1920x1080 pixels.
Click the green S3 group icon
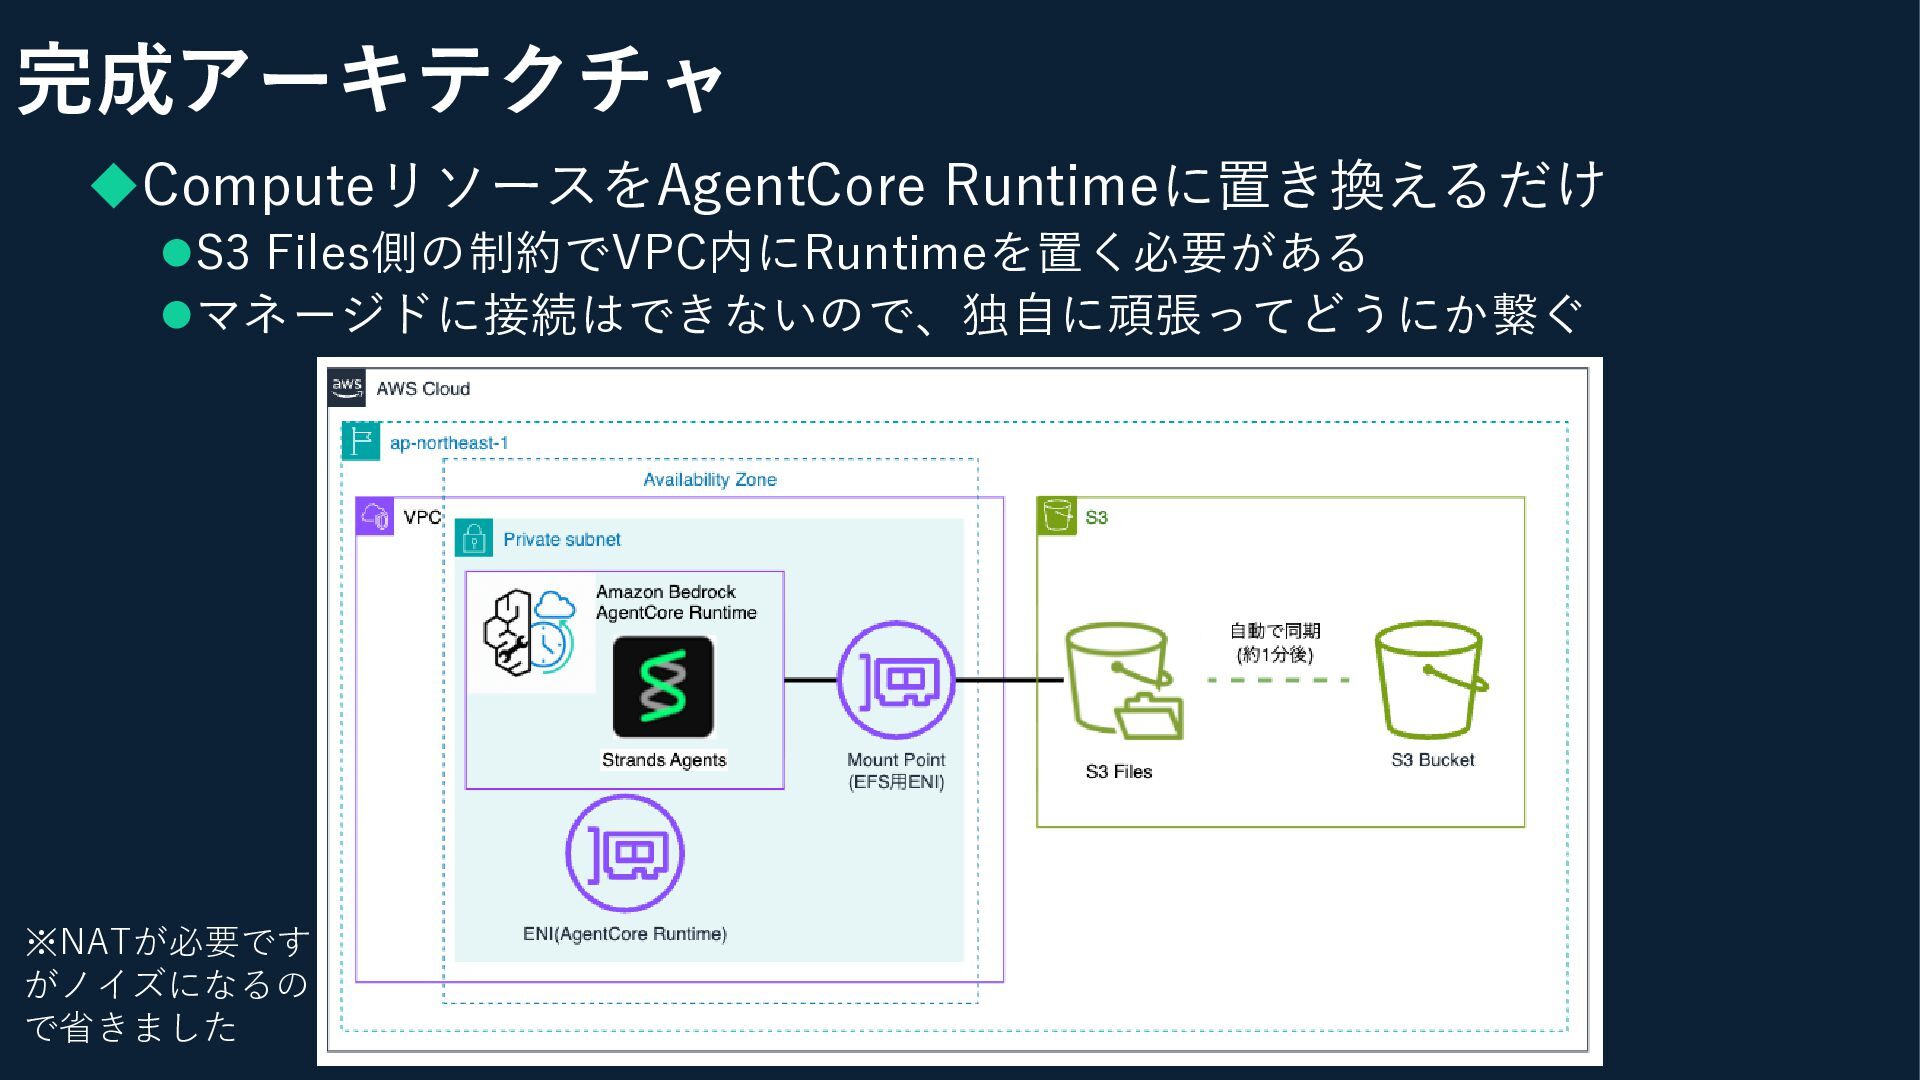(x=1057, y=516)
